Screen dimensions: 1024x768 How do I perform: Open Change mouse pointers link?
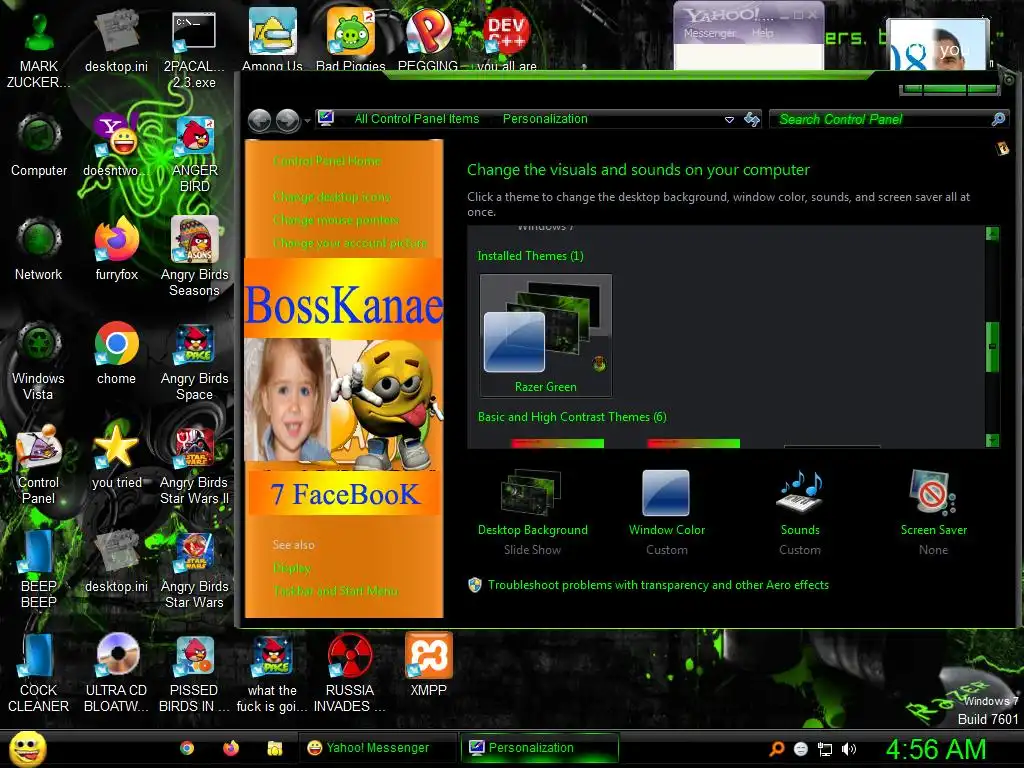[x=335, y=220]
